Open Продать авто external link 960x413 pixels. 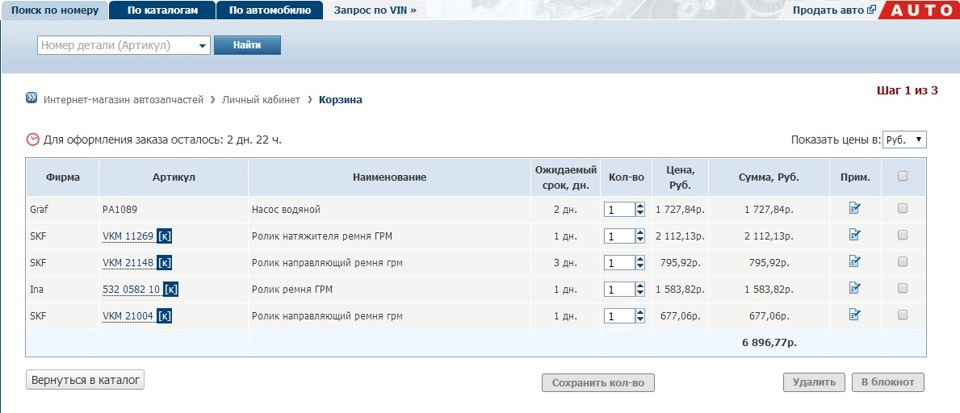tap(834, 10)
